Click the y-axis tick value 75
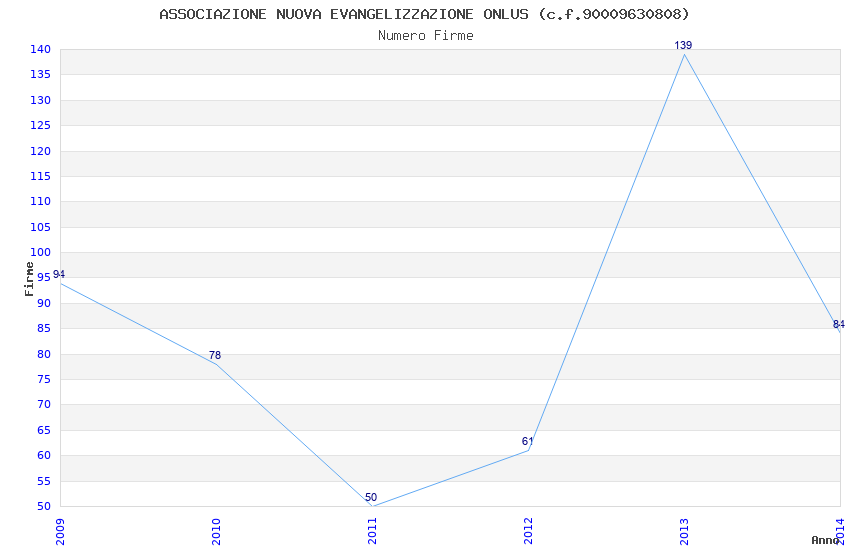850x550 pixels. (x=44, y=379)
